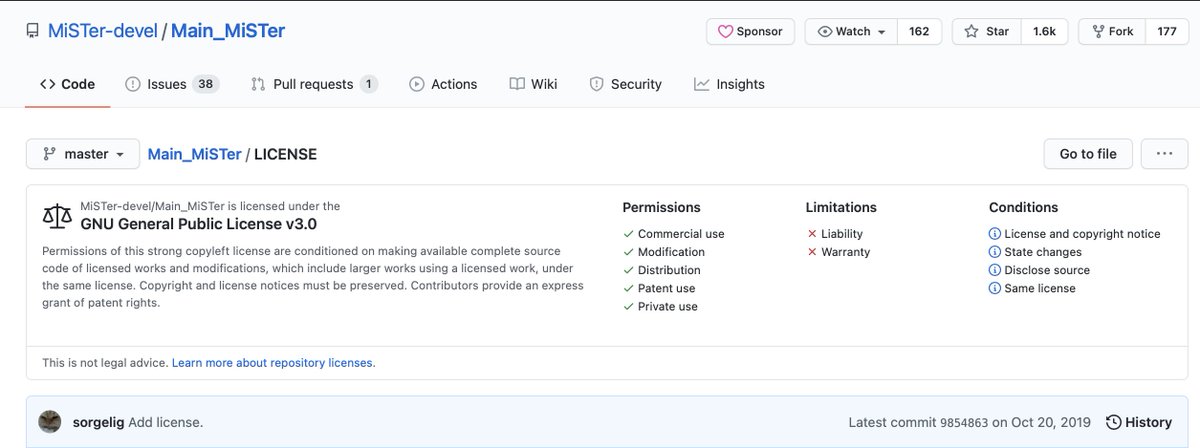This screenshot has height=448, width=1200.
Task: Star the repository
Action: pyautogui.click(x=986, y=31)
